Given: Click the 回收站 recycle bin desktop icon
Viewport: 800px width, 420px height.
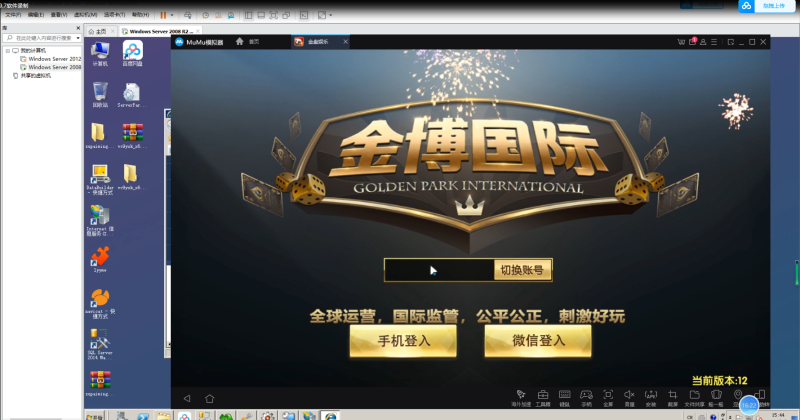Looking at the screenshot, I should click(x=100, y=95).
